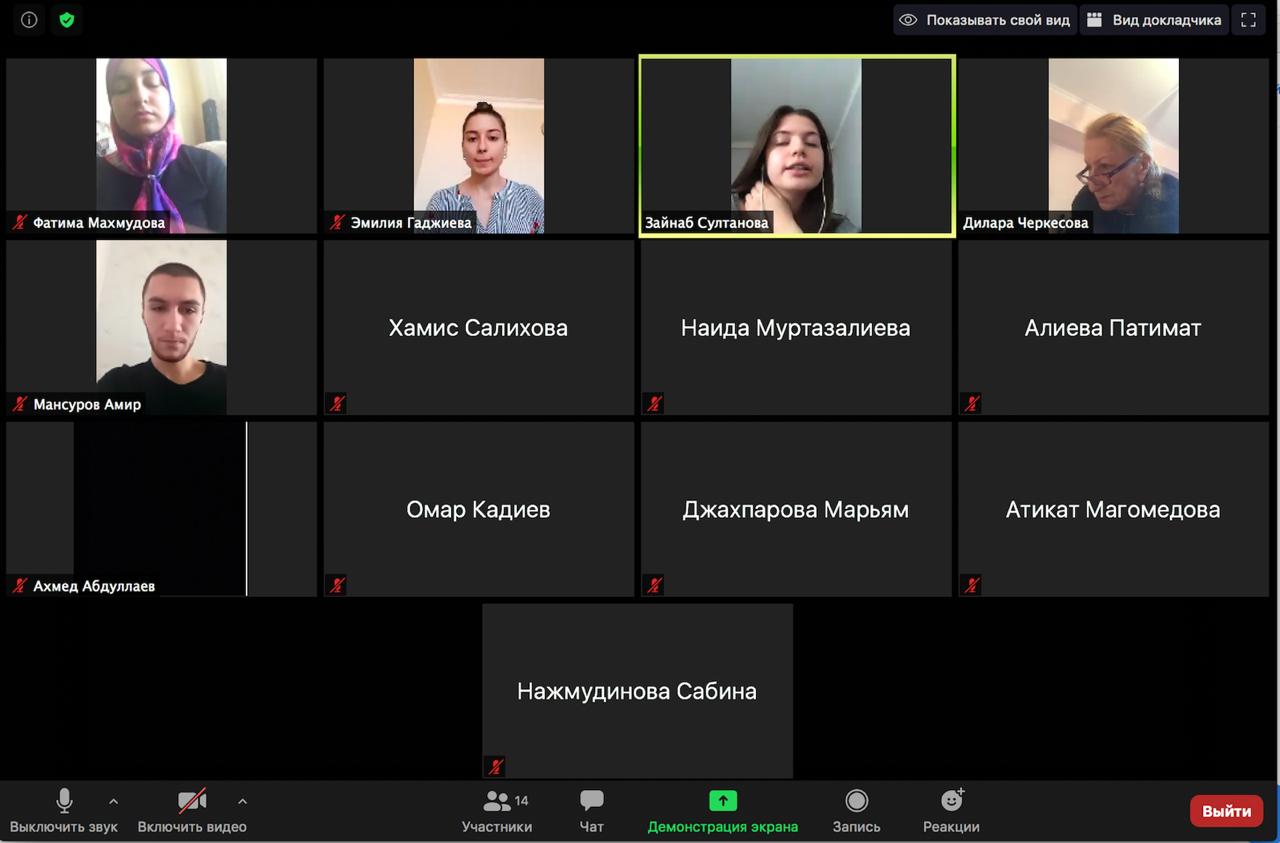This screenshot has height=843, width=1280.
Task: Mute microphone with Выключить звук
Action: [64, 811]
